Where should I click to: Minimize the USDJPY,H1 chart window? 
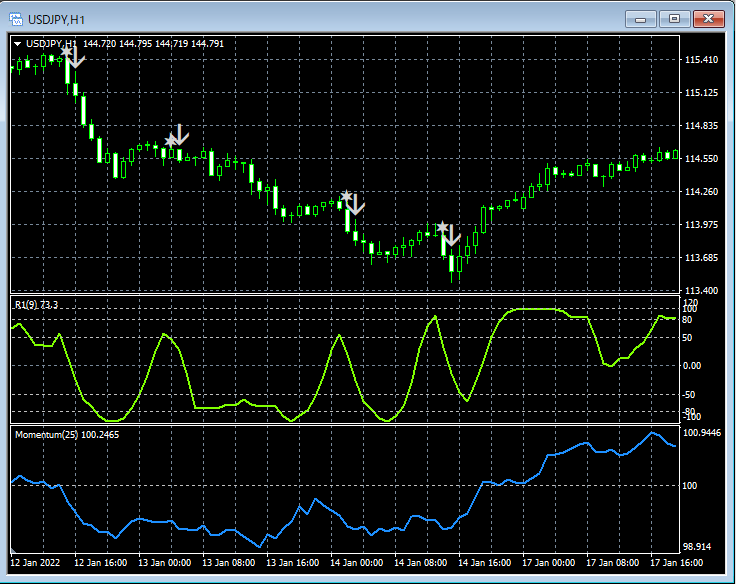(641, 18)
